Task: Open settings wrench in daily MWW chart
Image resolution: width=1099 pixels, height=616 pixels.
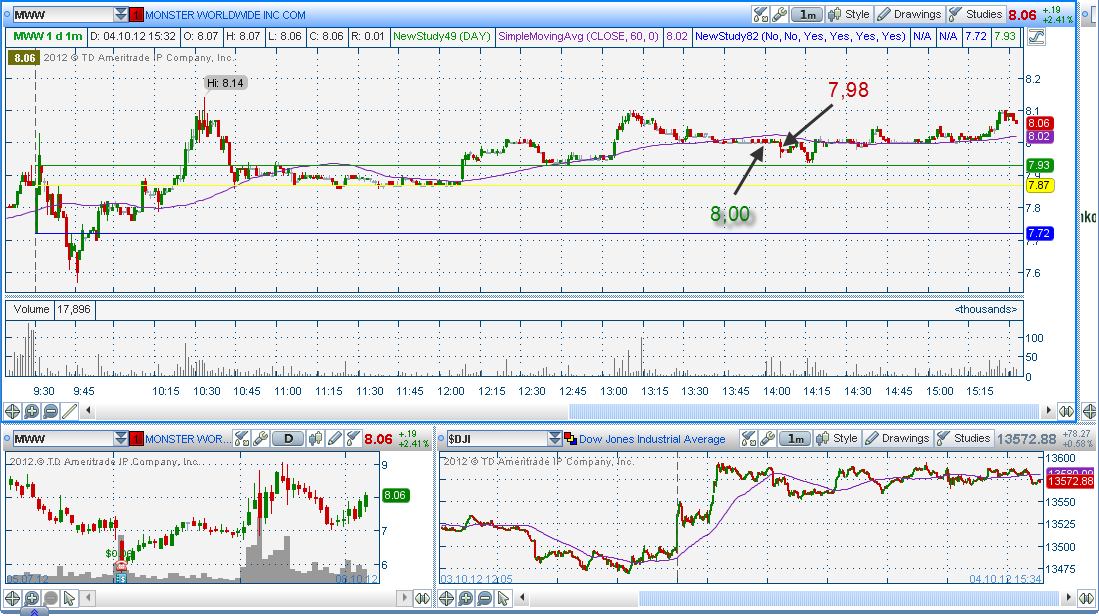Action: coord(261,439)
